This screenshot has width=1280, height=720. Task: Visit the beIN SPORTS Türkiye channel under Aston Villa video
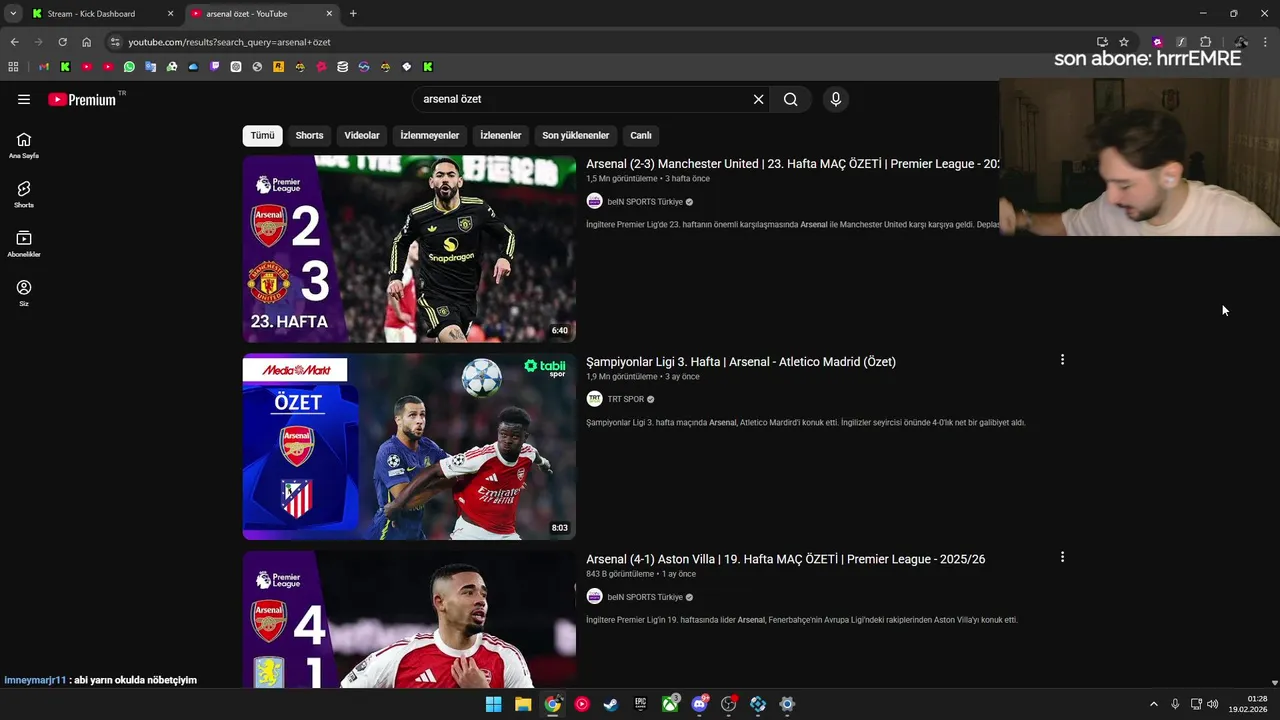click(645, 597)
